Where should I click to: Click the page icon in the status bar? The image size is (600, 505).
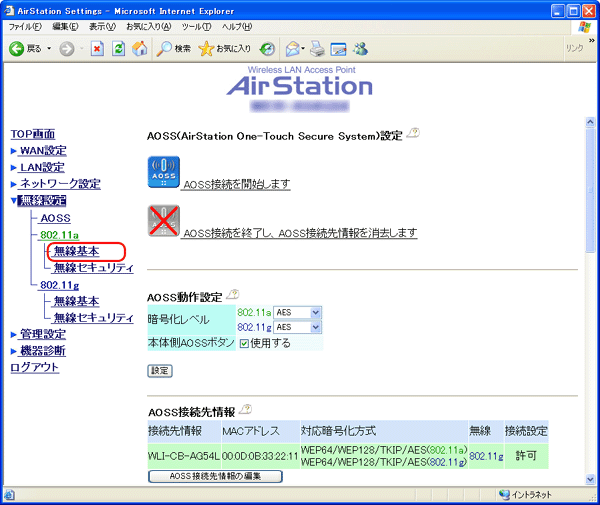tap(9, 495)
